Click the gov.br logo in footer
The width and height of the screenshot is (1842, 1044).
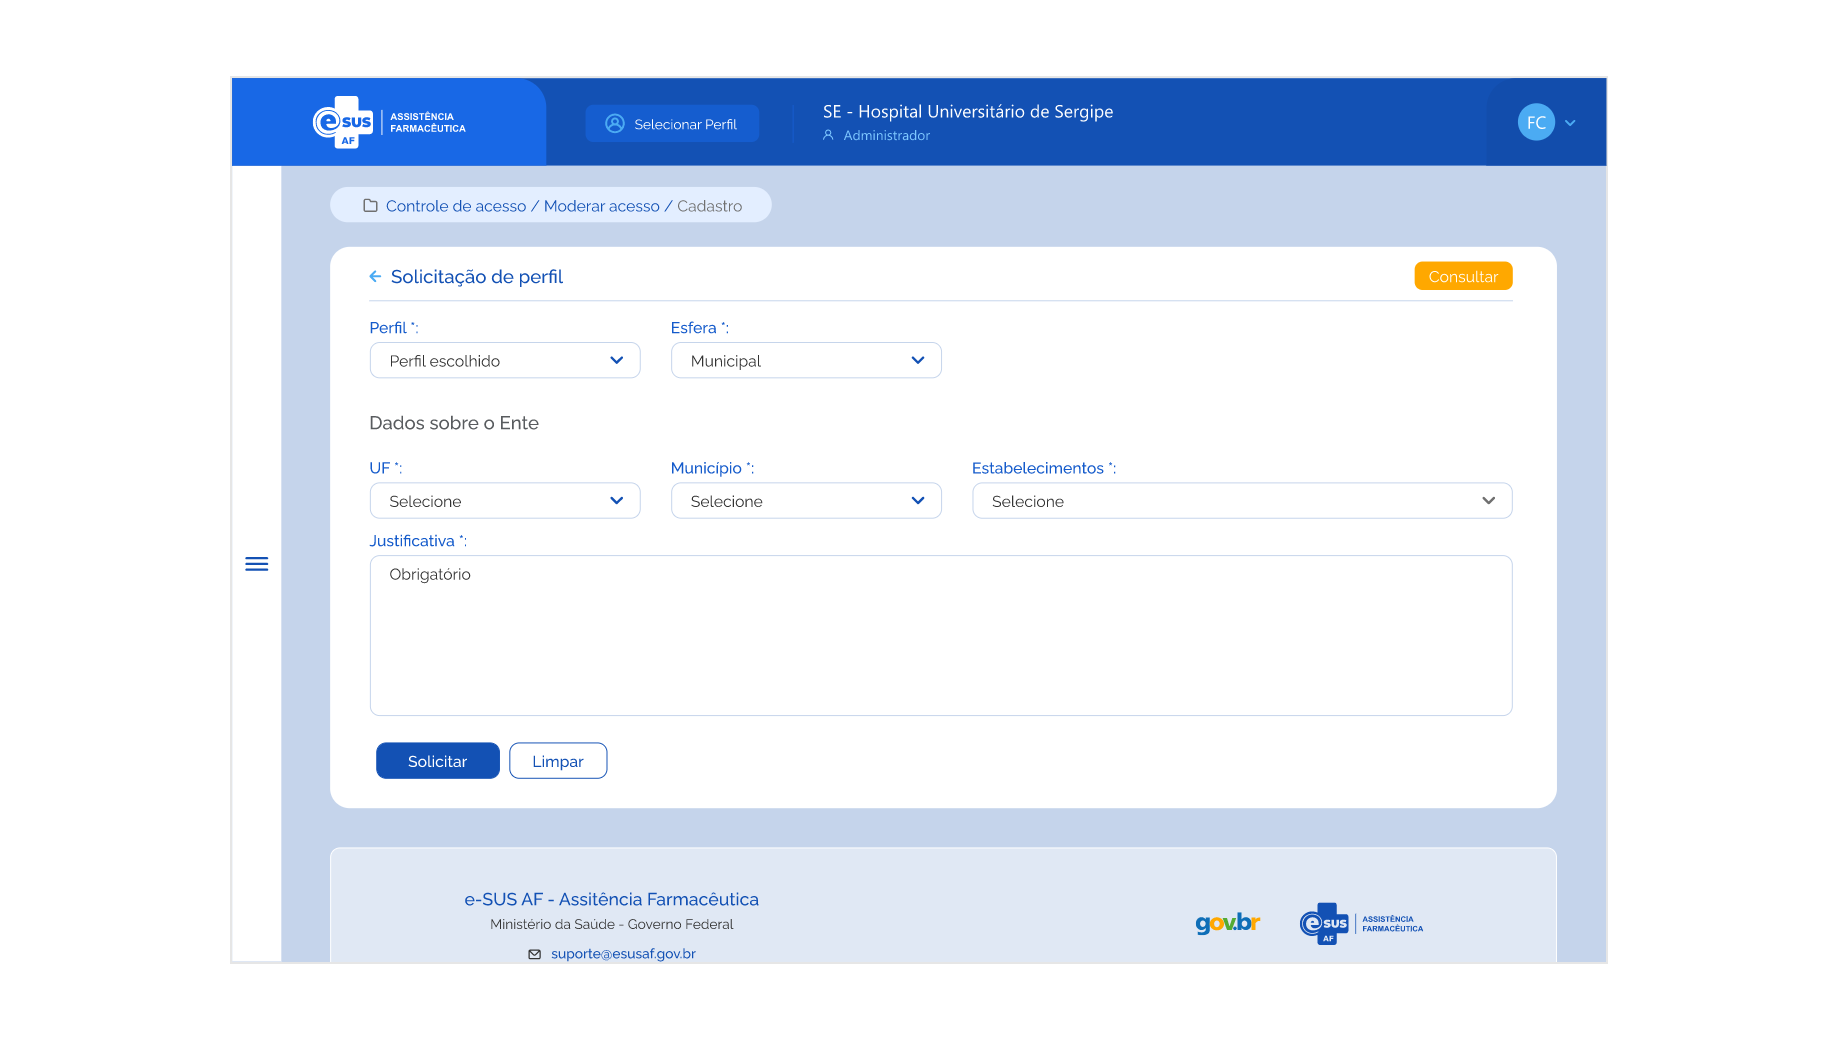tap(1227, 922)
